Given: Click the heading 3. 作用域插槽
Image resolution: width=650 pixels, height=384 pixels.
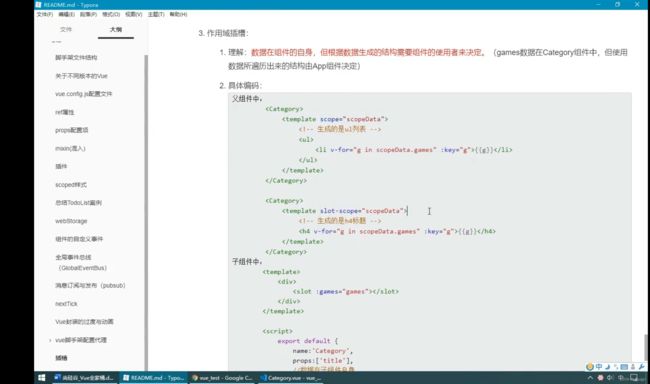Looking at the screenshot, I should click(x=223, y=33).
